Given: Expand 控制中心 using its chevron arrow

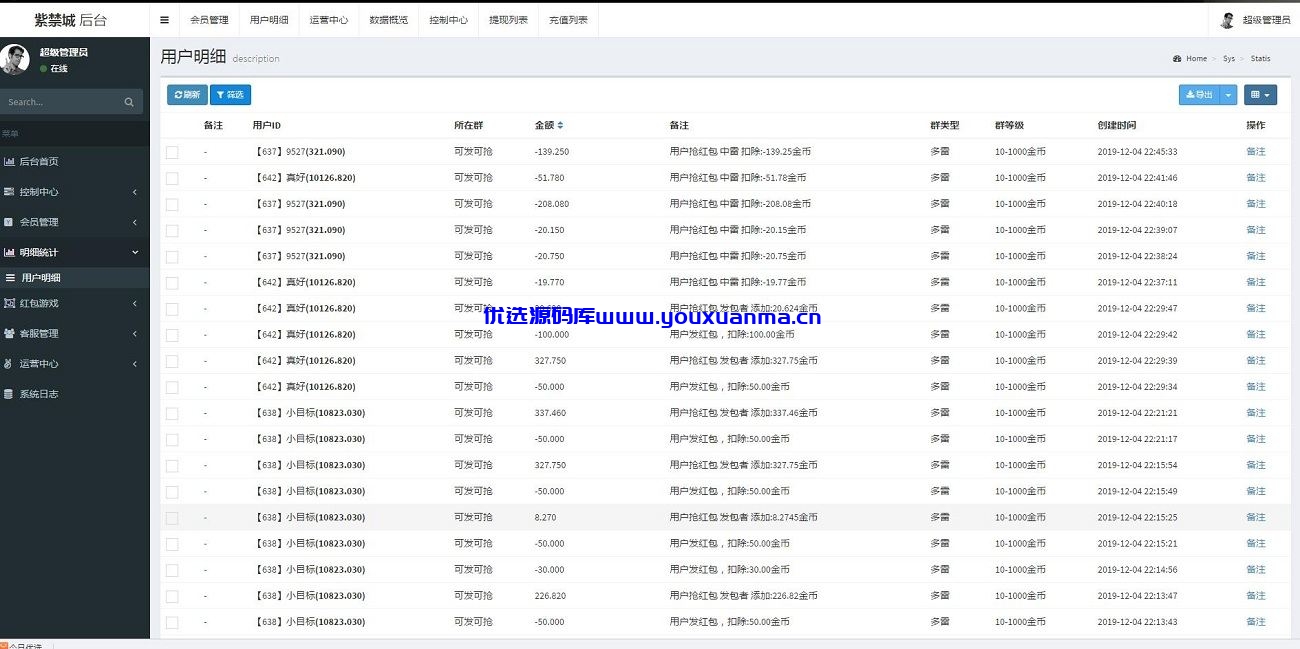Looking at the screenshot, I should coord(135,192).
